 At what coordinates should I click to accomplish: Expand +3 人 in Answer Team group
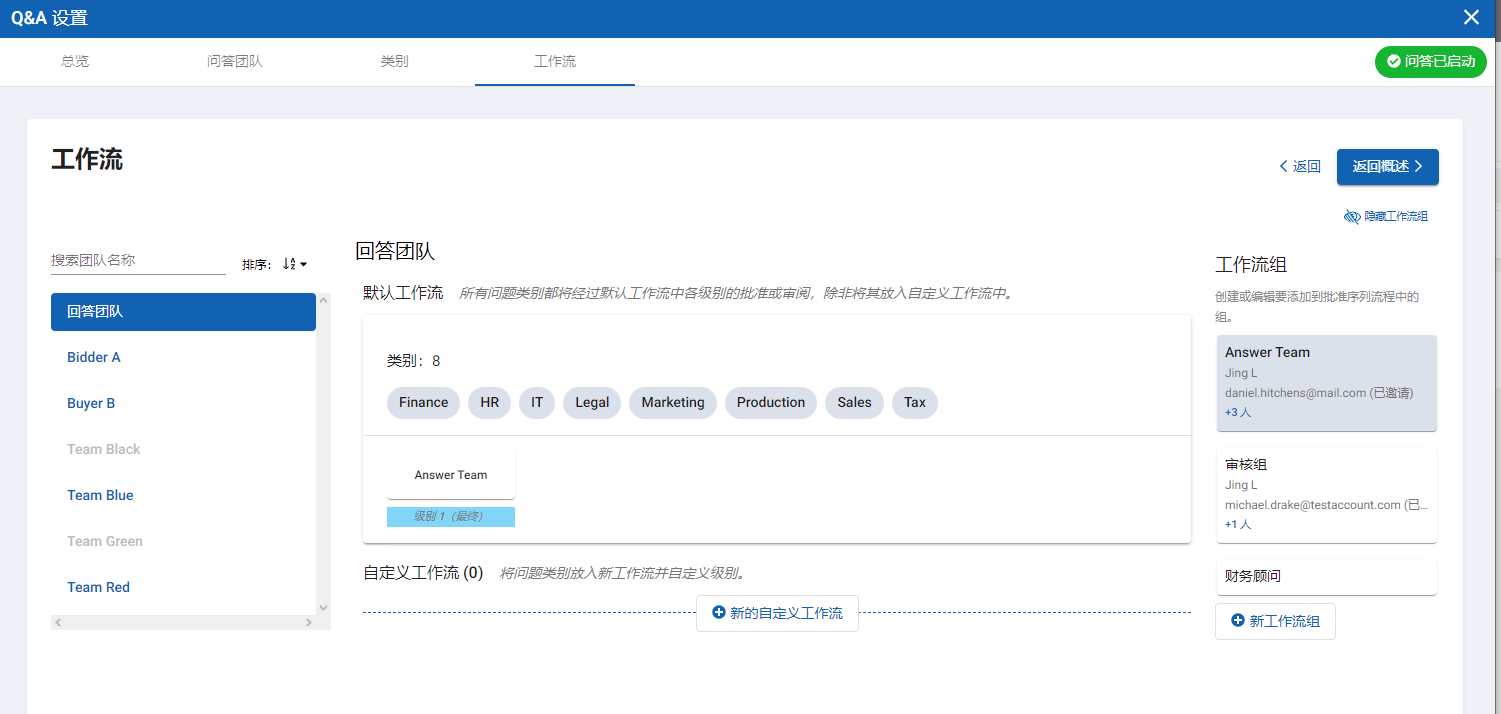point(1238,412)
